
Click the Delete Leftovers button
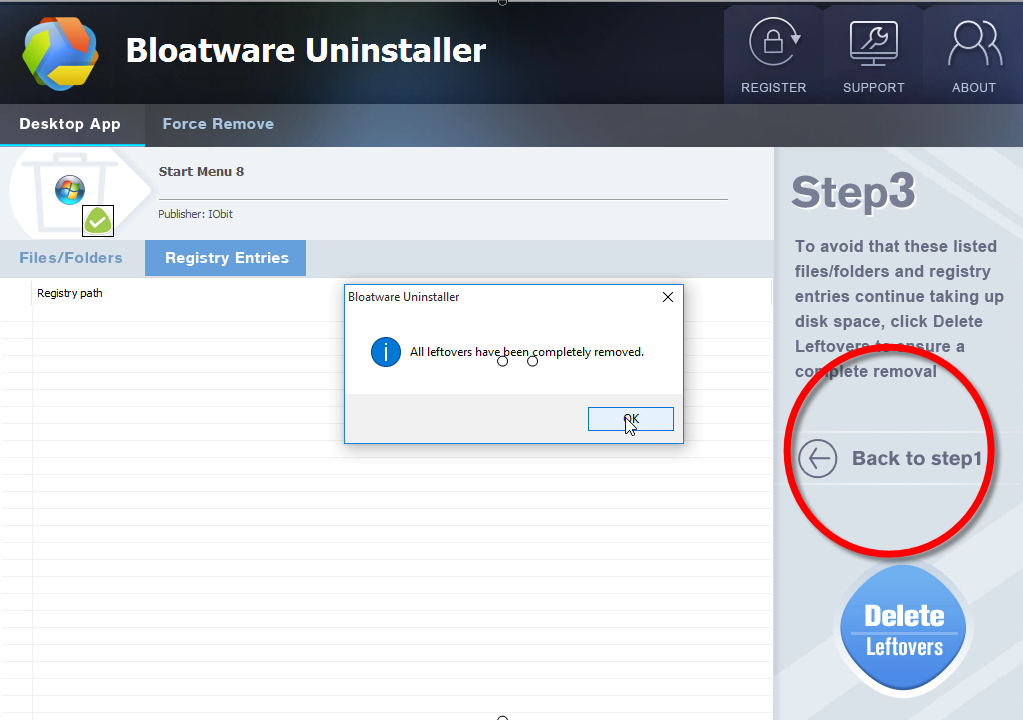click(x=904, y=629)
